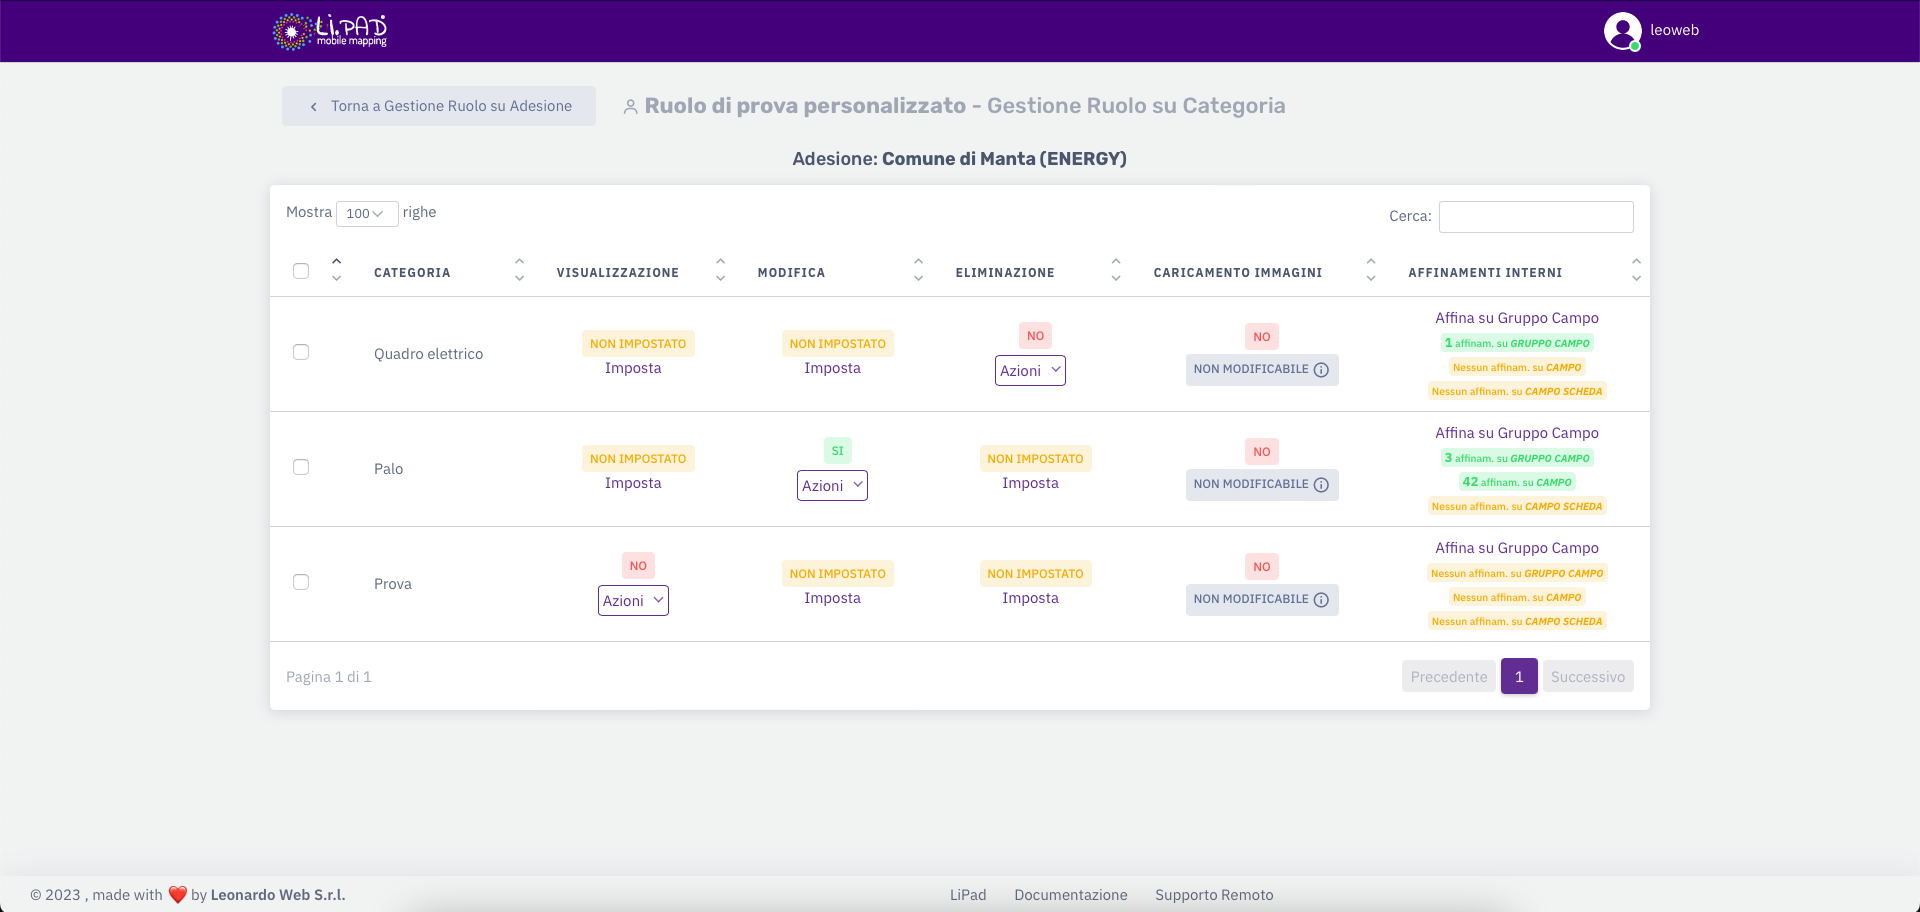Open Documentazione footer link

pos(1070,895)
